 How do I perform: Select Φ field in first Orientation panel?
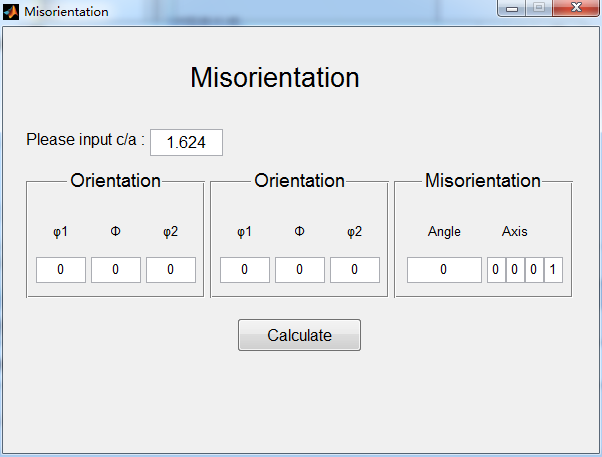pos(116,270)
